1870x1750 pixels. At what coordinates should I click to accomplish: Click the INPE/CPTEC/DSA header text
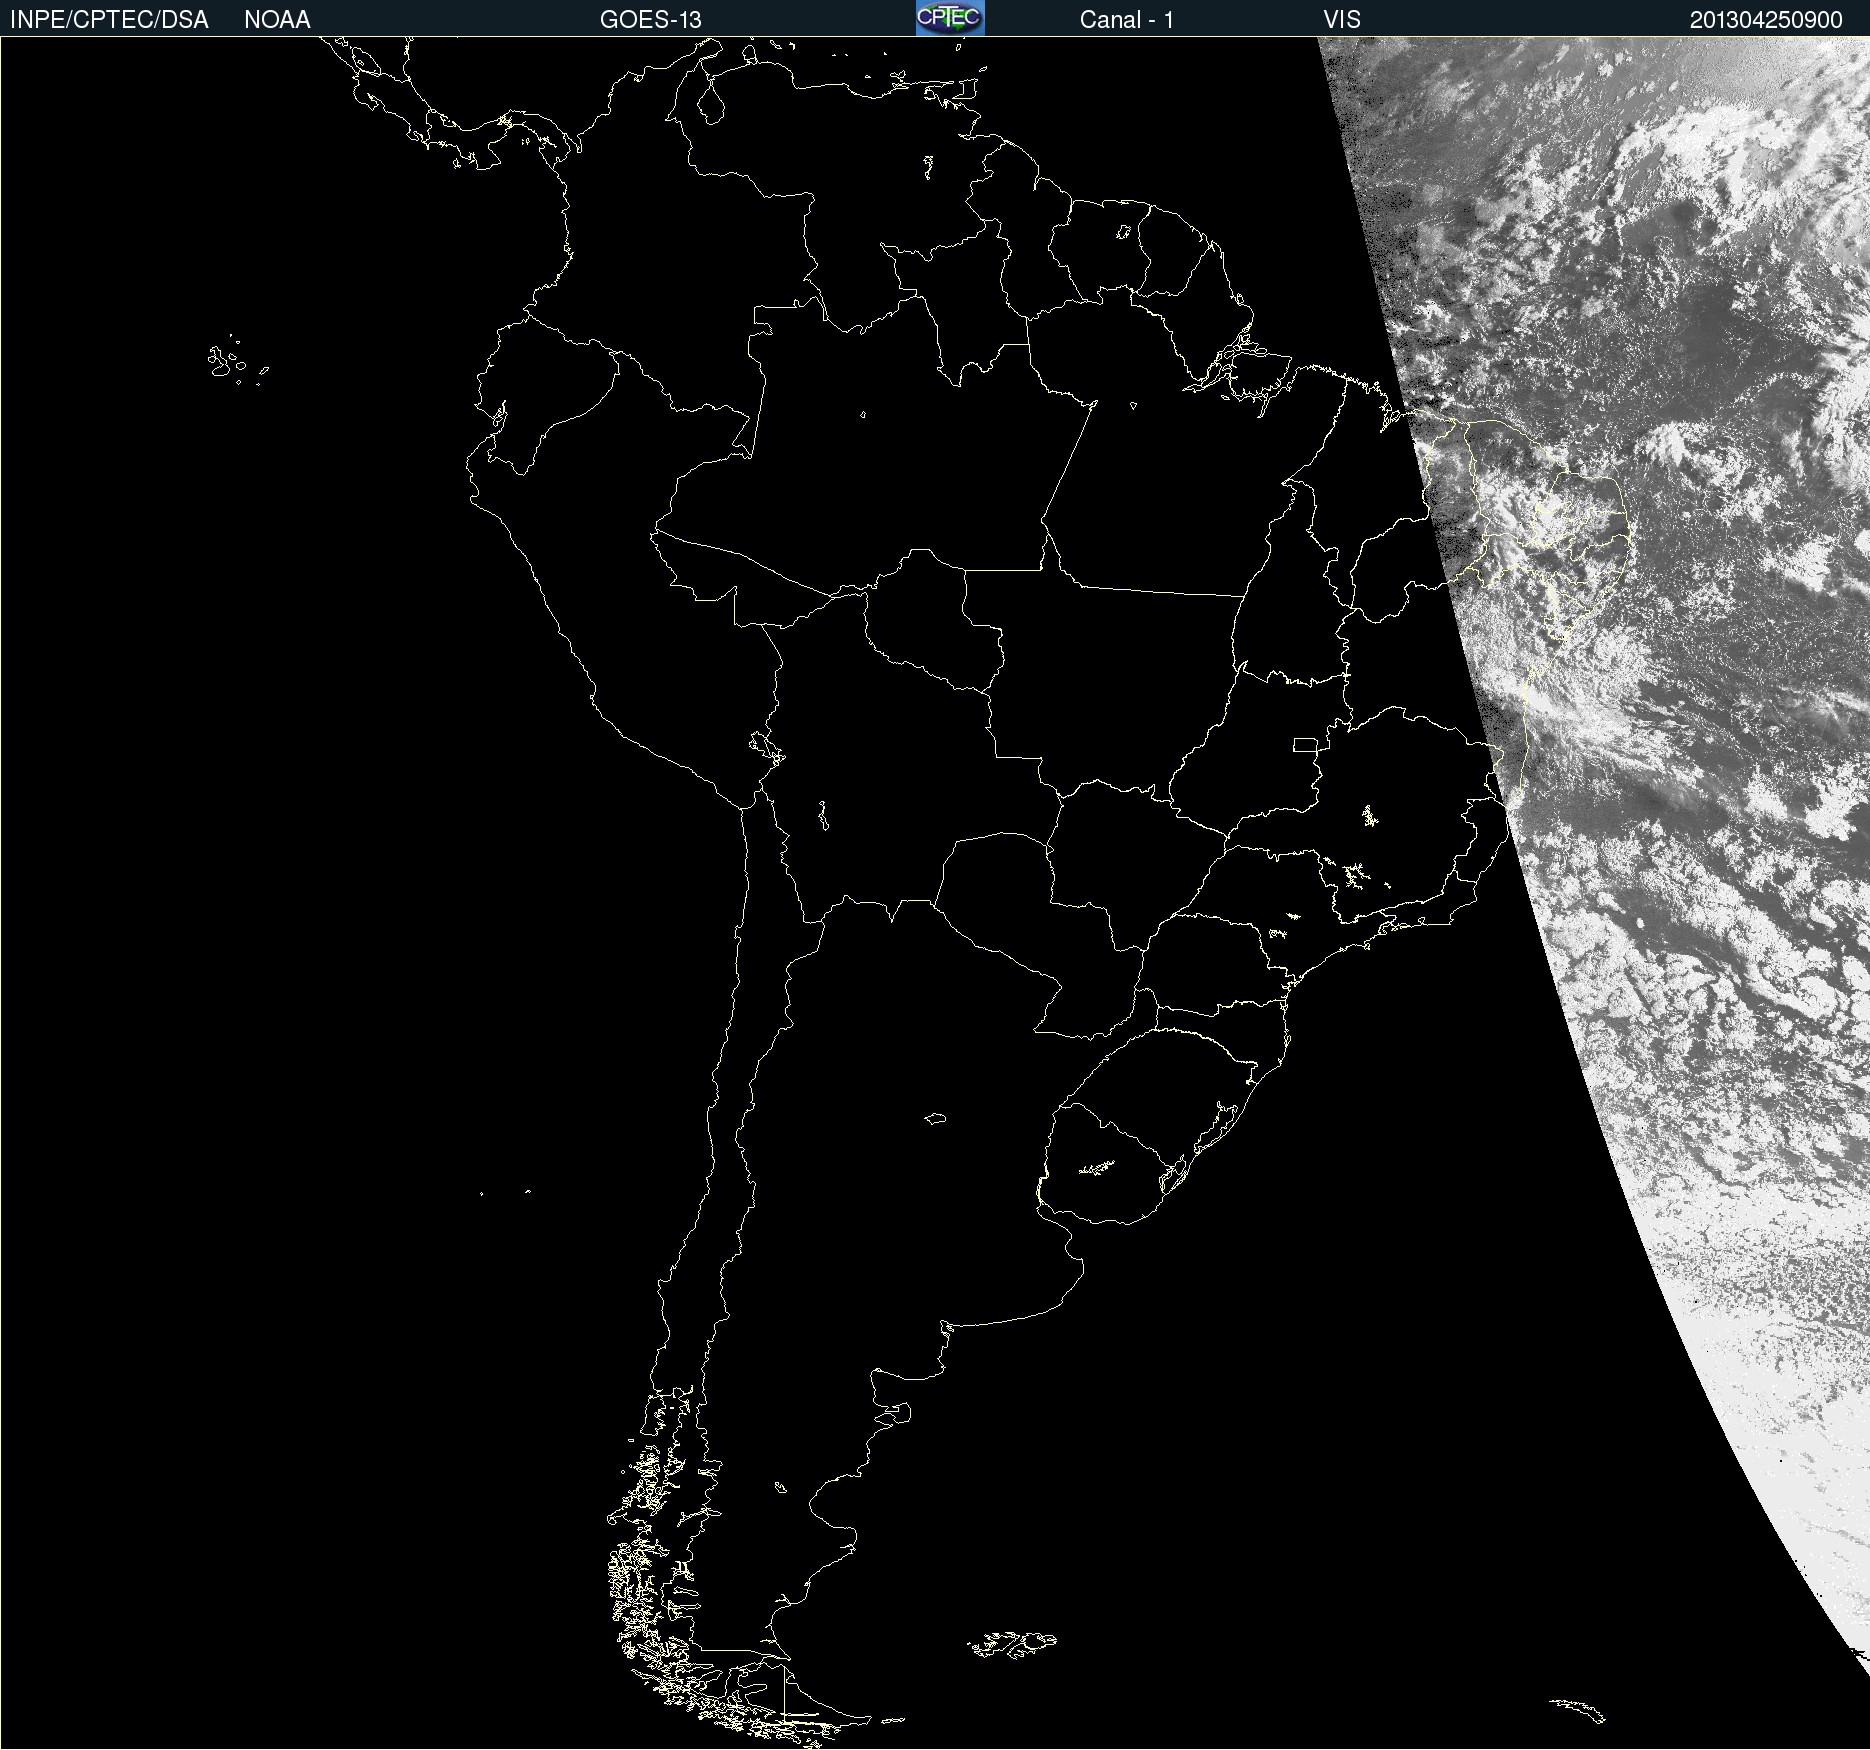pyautogui.click(x=109, y=20)
